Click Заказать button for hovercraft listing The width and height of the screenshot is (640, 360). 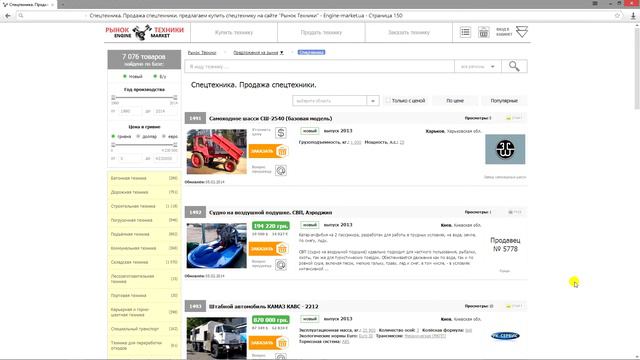point(269,249)
